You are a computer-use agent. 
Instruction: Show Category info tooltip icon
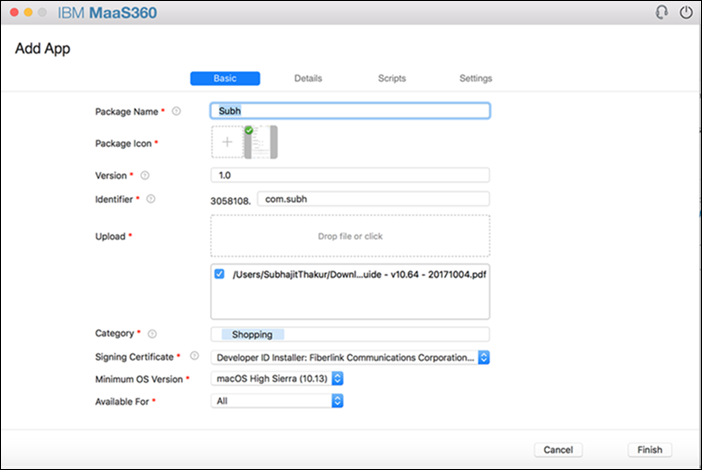pyautogui.click(x=152, y=333)
